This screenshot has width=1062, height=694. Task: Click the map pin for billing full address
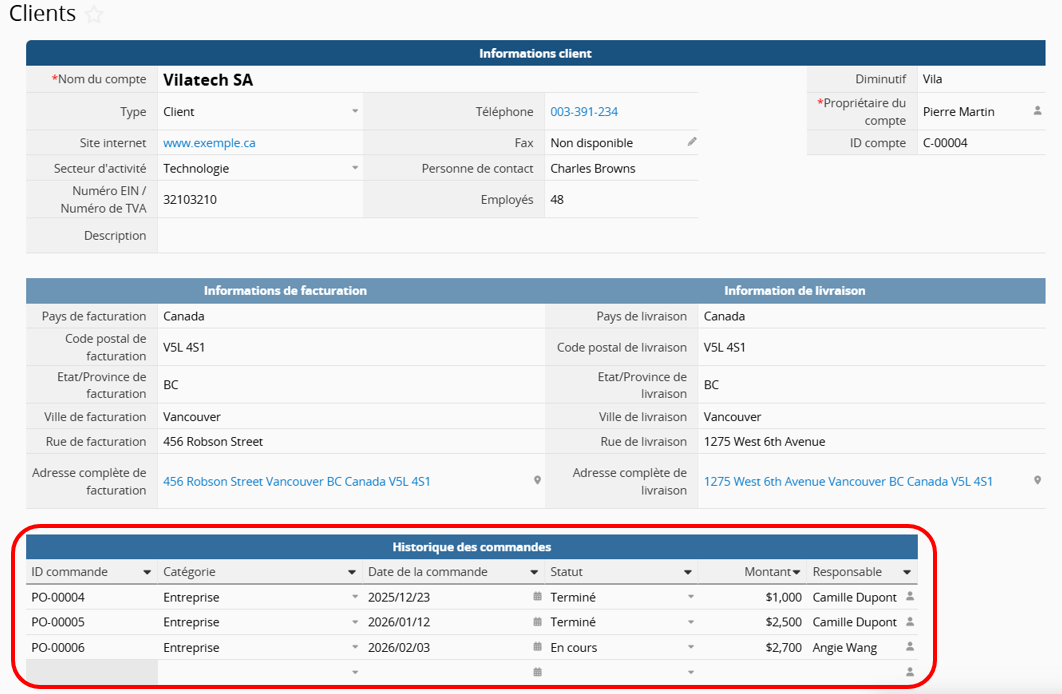(x=537, y=481)
